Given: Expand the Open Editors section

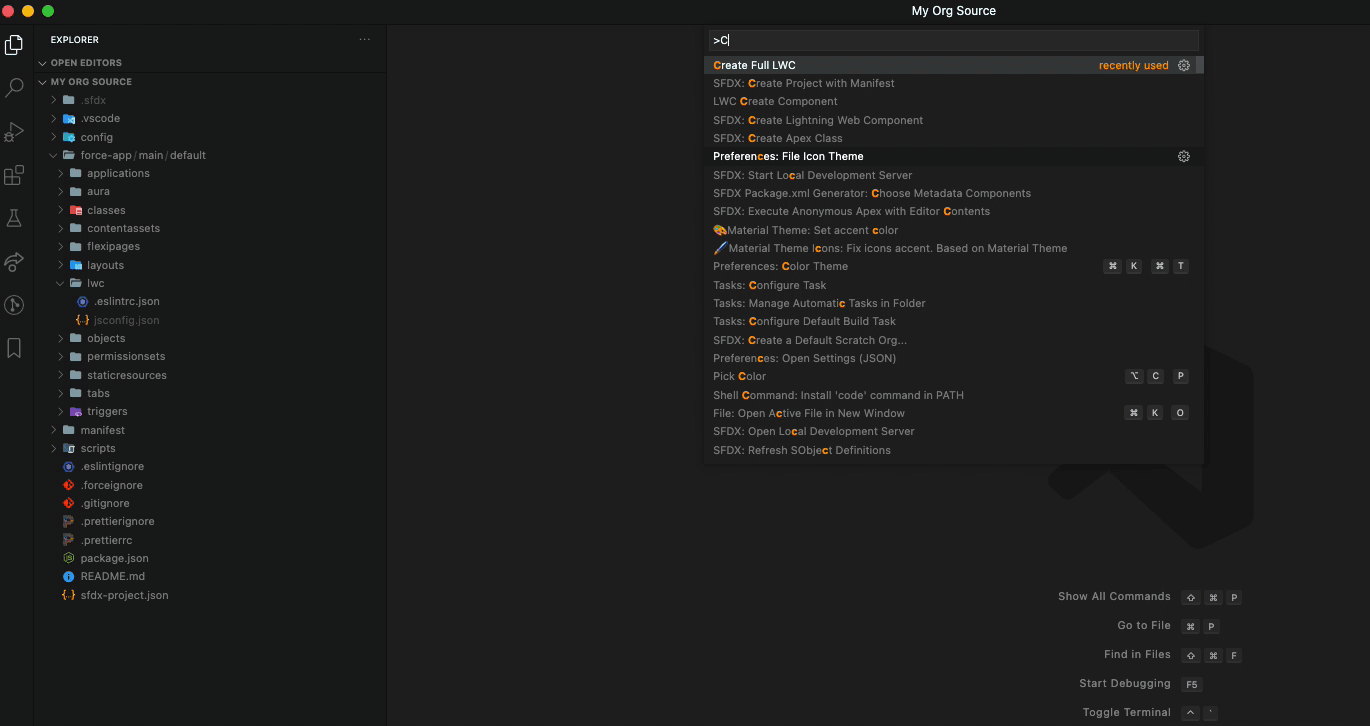Looking at the screenshot, I should coord(43,63).
